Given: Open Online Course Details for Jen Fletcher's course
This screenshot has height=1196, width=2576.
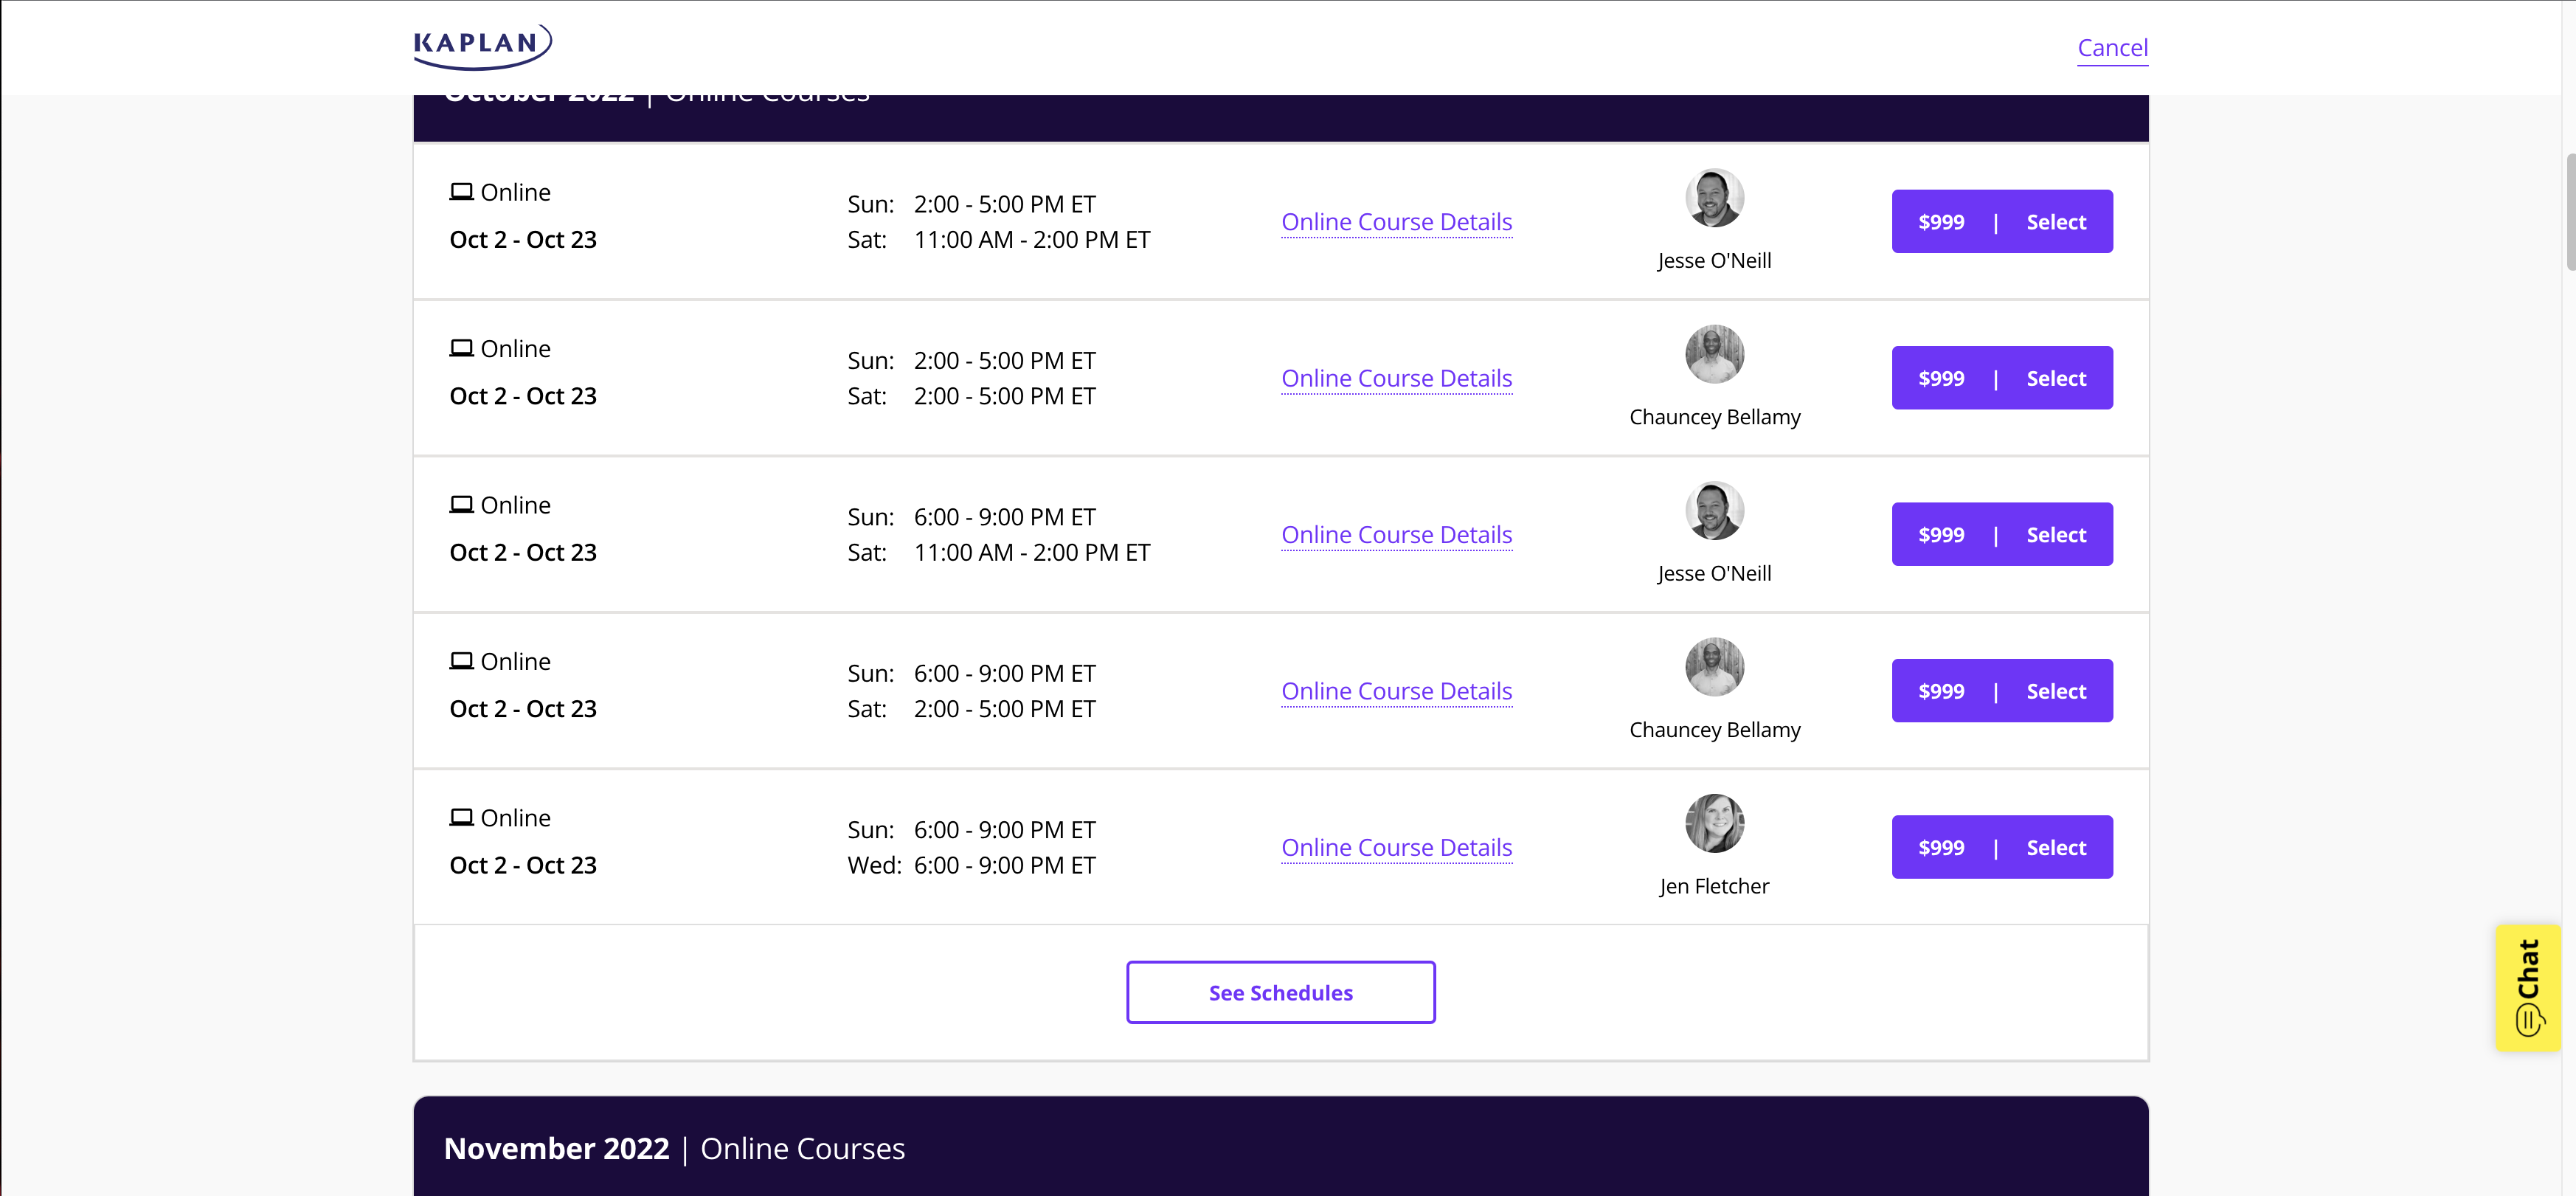Looking at the screenshot, I should coord(1396,847).
